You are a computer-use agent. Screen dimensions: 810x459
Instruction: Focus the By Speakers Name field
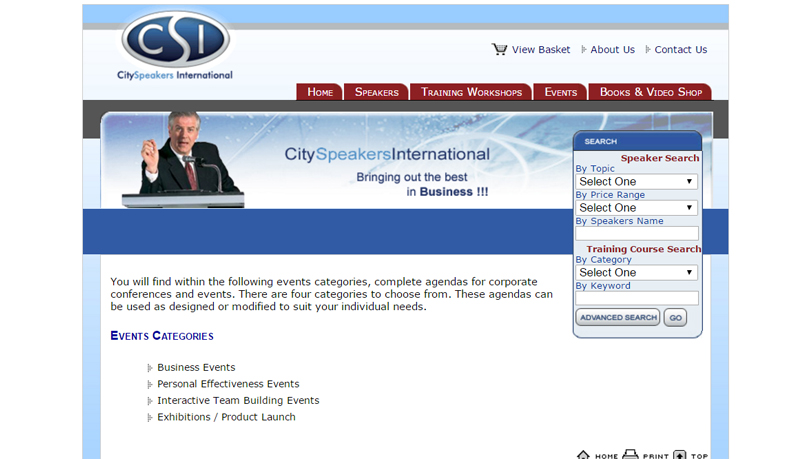click(x=636, y=234)
